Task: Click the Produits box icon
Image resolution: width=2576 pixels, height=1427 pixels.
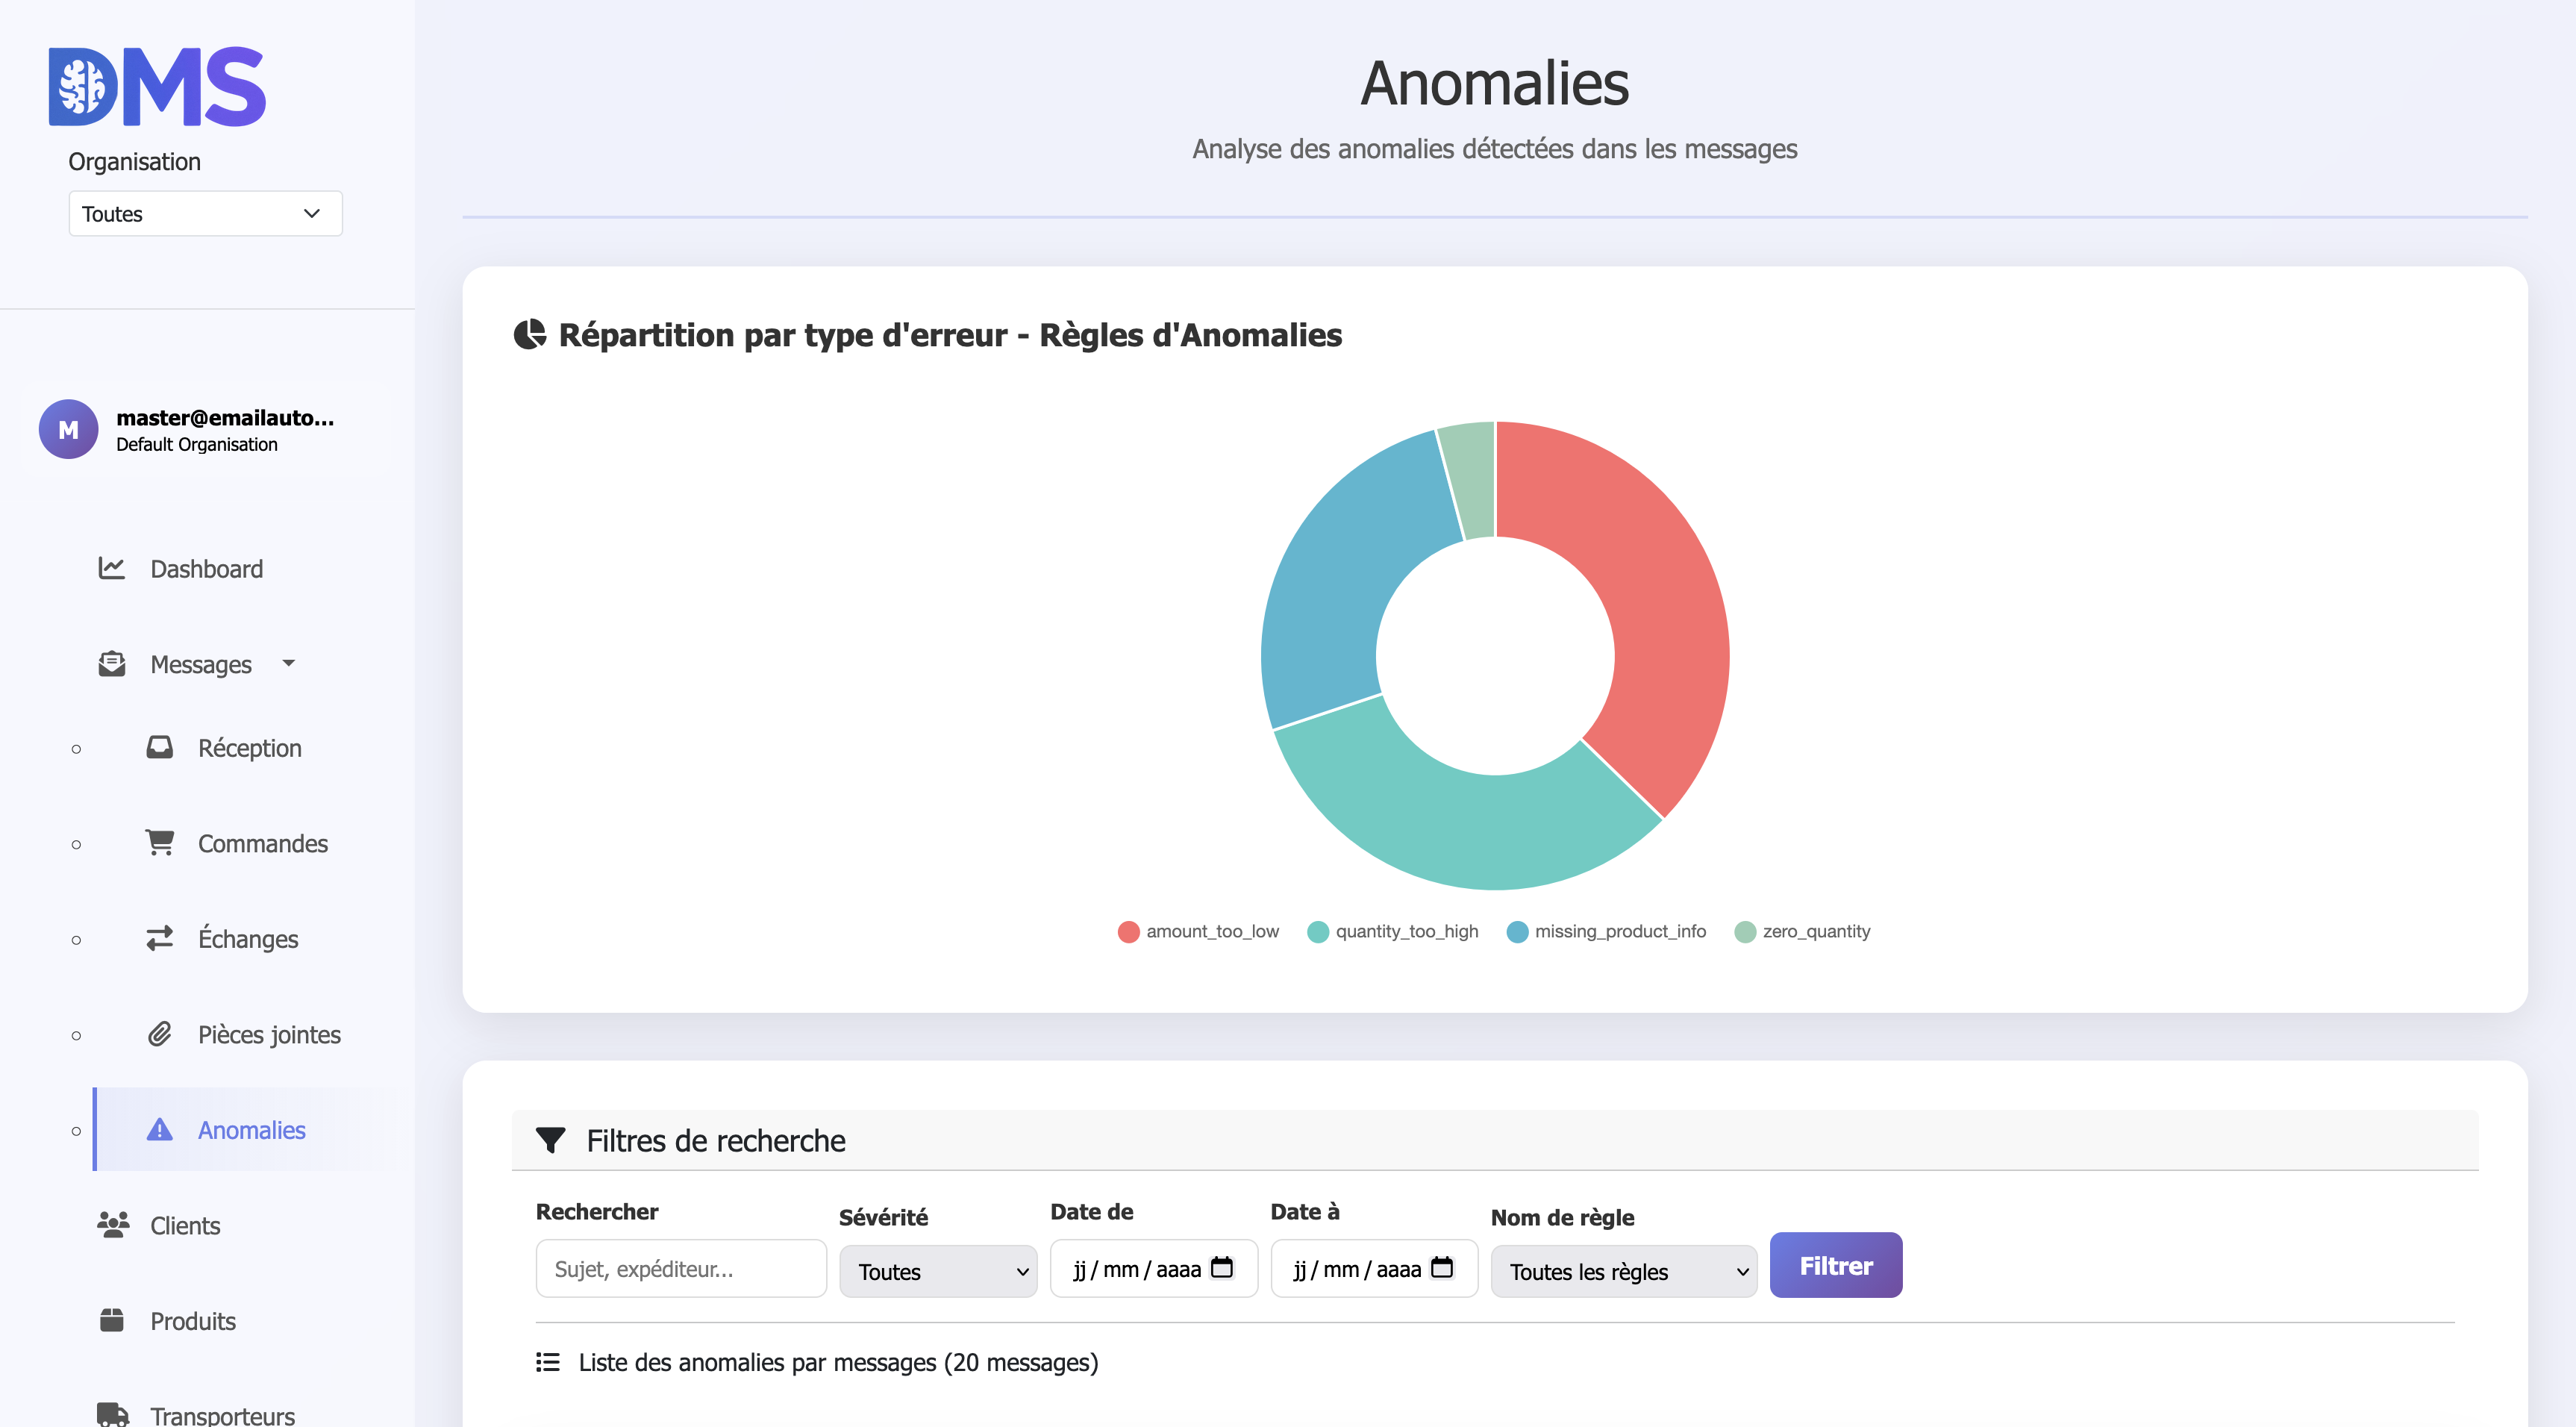Action: [x=112, y=1320]
